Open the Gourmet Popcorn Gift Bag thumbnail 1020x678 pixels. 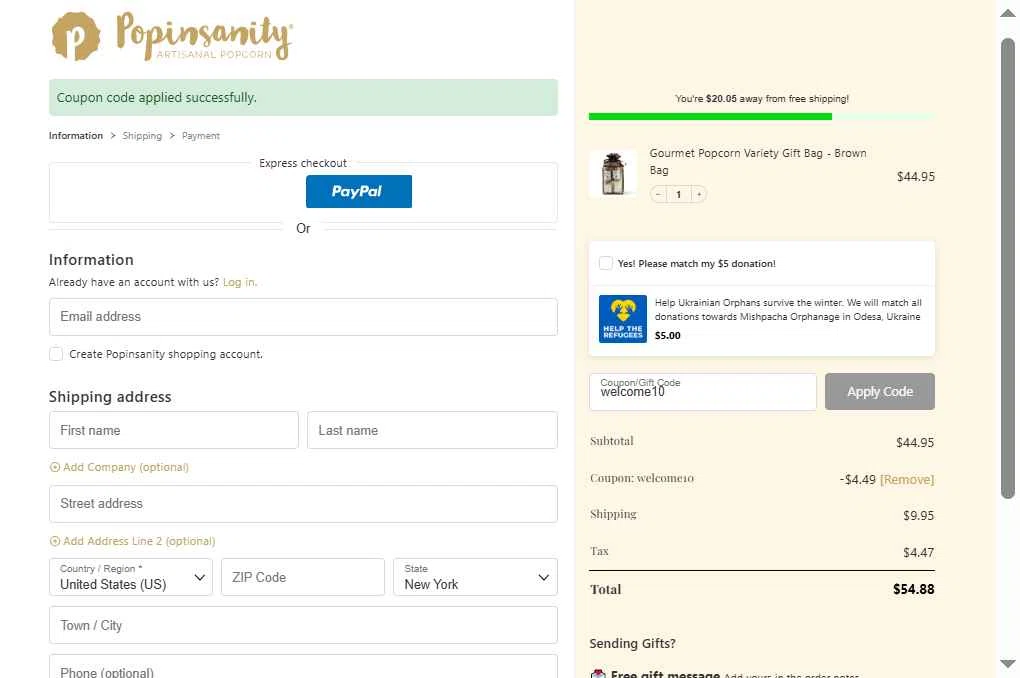coord(613,174)
